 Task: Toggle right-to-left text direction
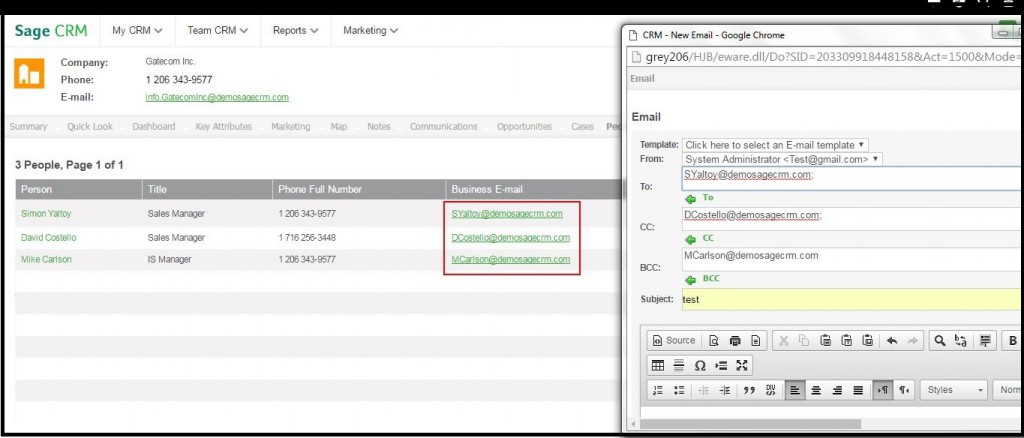(904, 390)
